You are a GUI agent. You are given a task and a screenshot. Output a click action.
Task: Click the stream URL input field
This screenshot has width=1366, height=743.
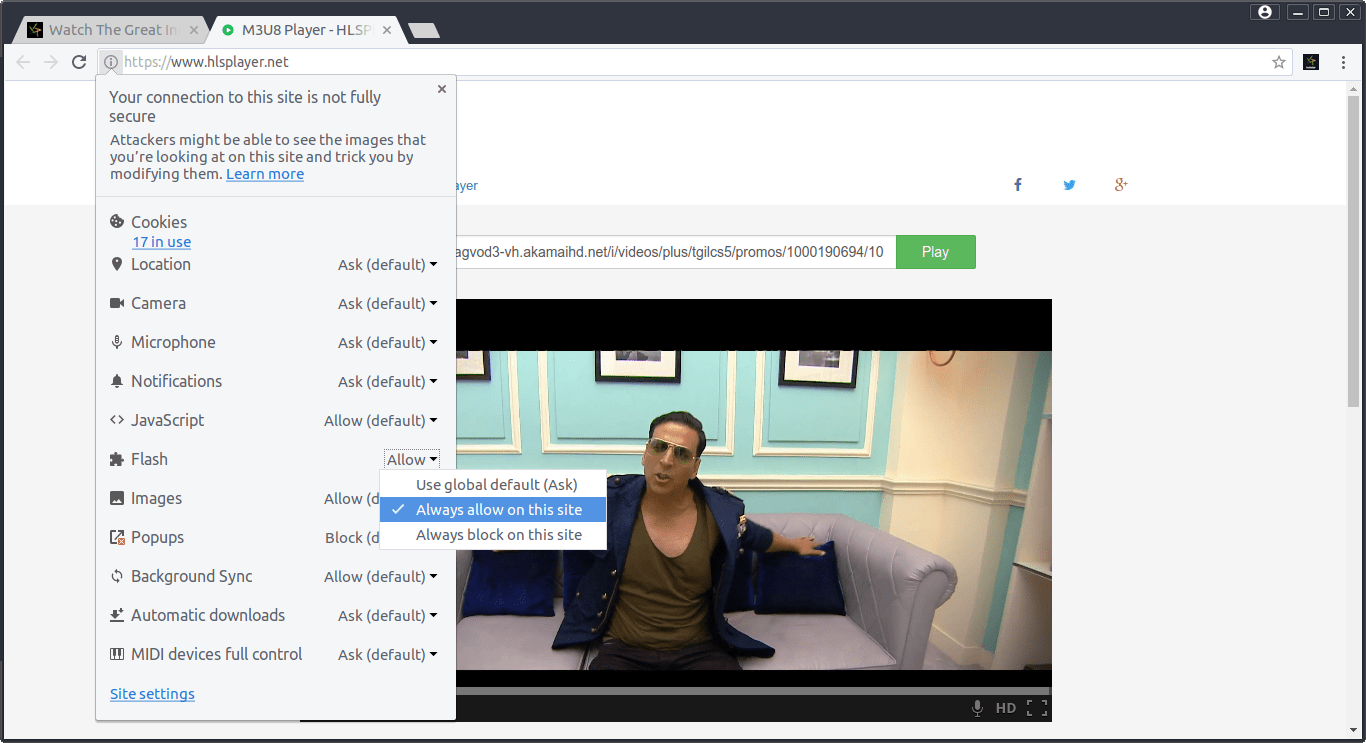[x=676, y=252]
